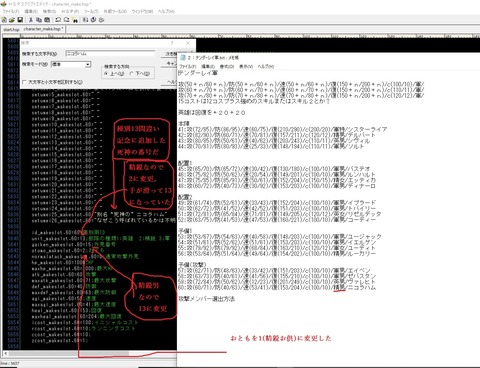Click Notepad line 53 ending ユージャック

coord(280,237)
